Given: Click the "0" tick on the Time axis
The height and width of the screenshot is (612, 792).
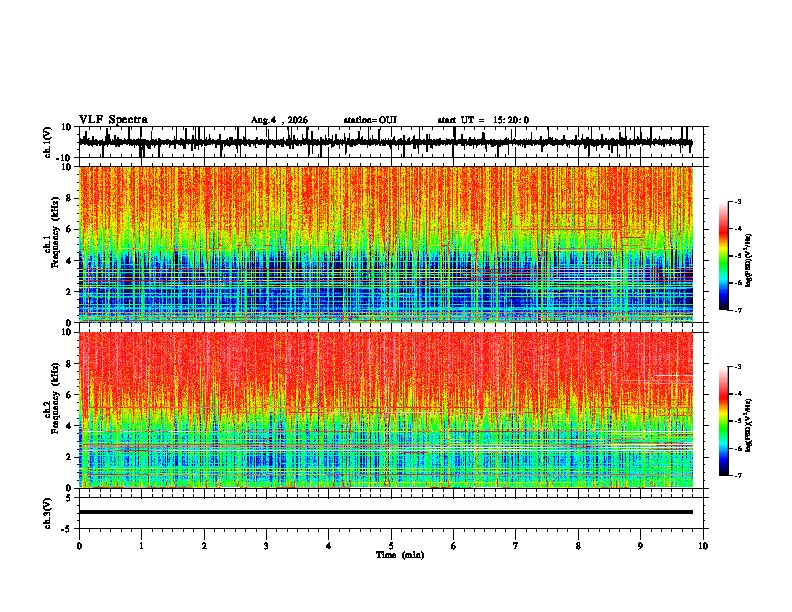Looking at the screenshot, I should click(x=79, y=546).
